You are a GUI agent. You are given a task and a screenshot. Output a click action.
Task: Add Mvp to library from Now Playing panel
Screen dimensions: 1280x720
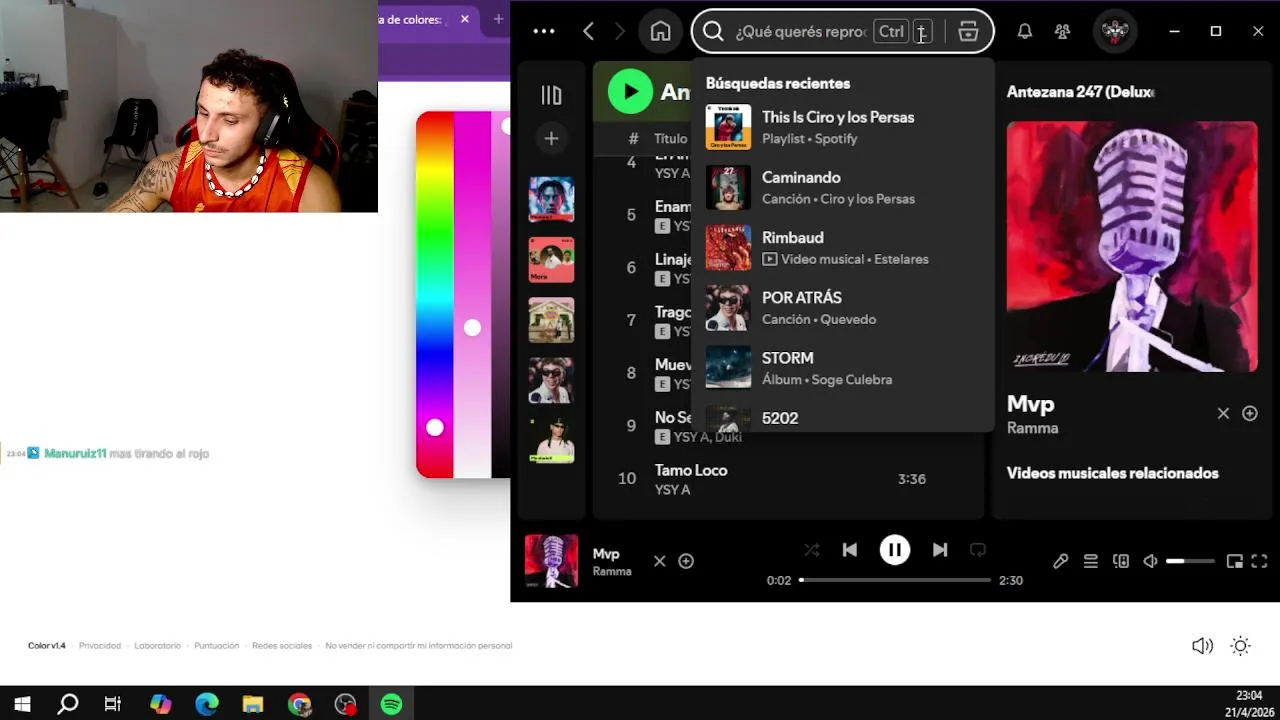(x=1250, y=413)
